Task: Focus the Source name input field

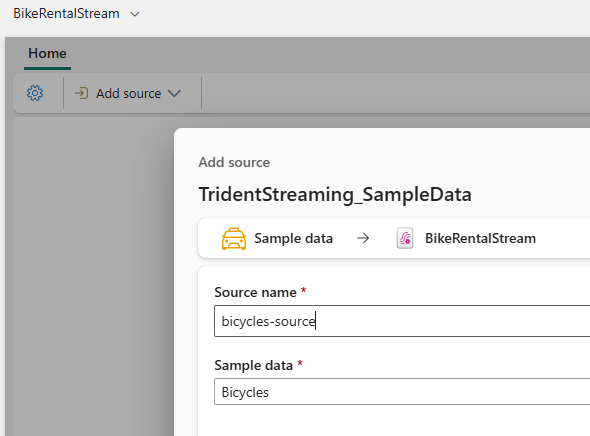Action: tap(402, 321)
